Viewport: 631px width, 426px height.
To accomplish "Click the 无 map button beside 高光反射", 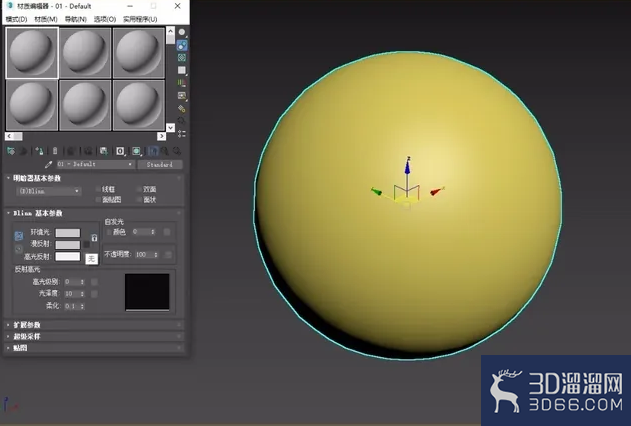I will (x=92, y=259).
